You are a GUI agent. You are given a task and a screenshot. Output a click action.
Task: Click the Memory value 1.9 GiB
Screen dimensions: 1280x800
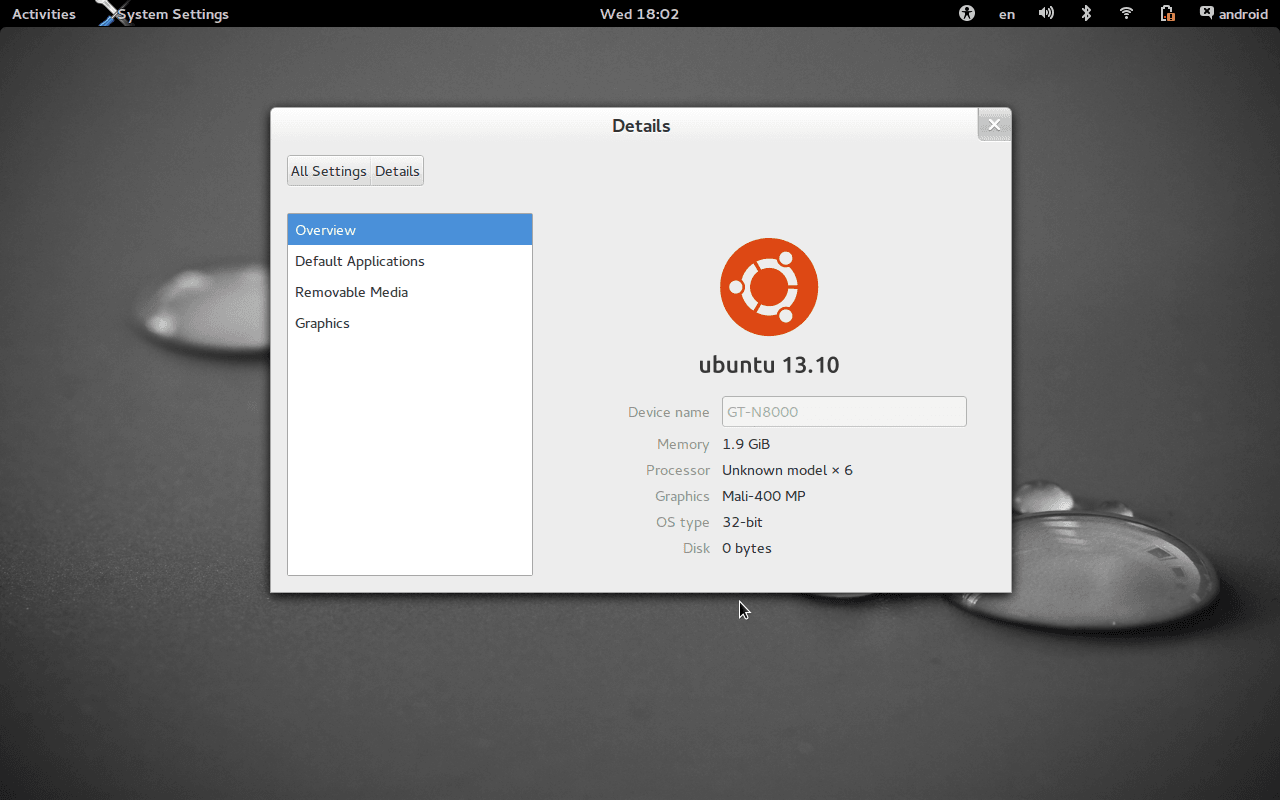[746, 444]
